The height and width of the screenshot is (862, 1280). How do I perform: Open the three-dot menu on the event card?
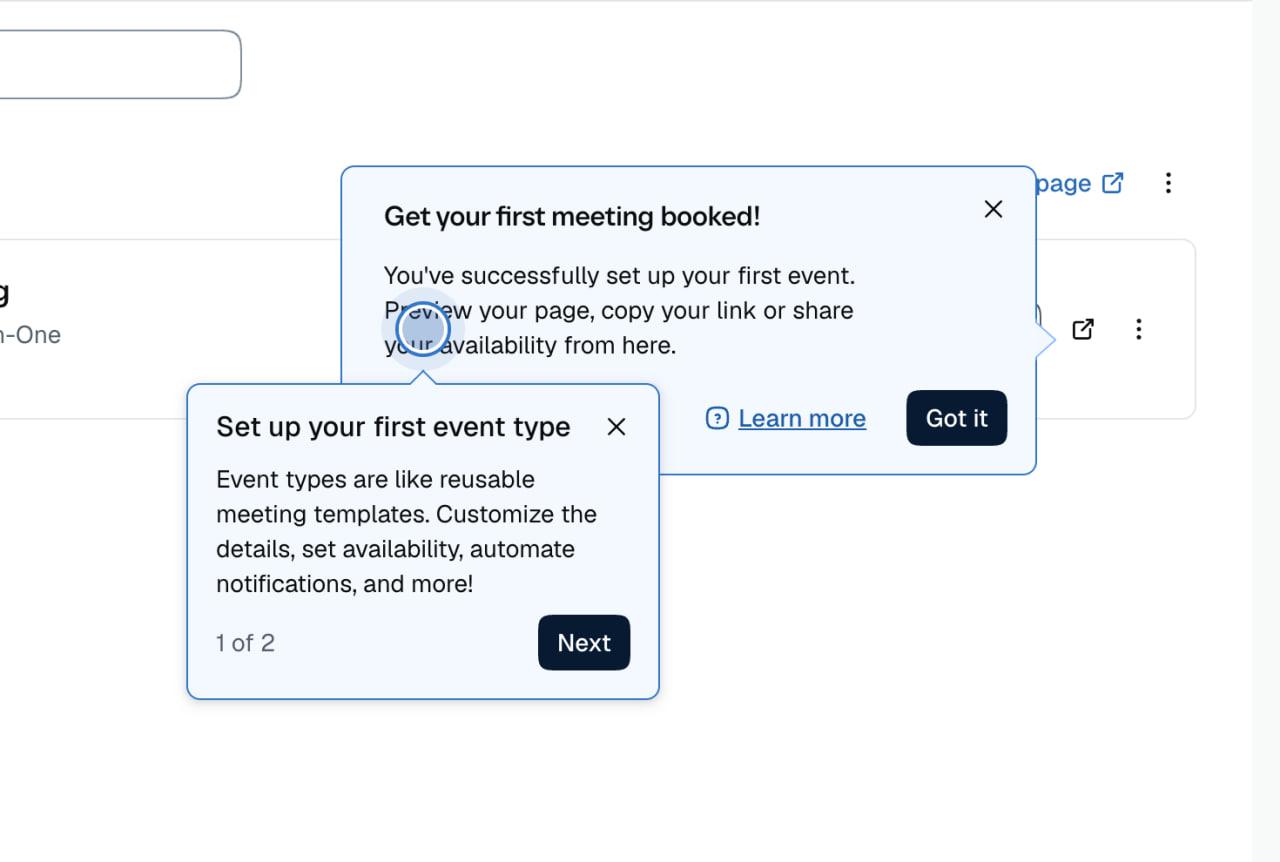click(x=1138, y=329)
